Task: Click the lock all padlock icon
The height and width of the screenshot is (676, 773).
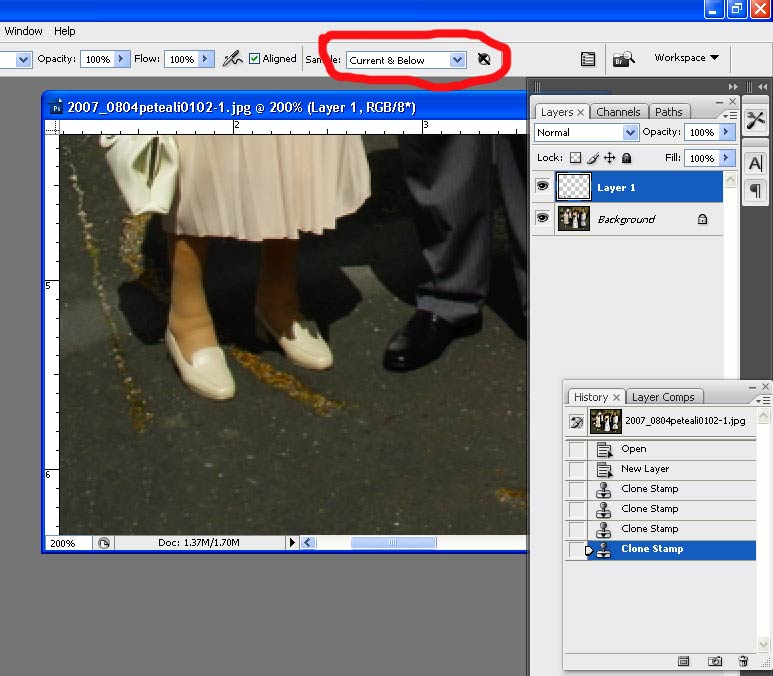Action: pos(627,158)
